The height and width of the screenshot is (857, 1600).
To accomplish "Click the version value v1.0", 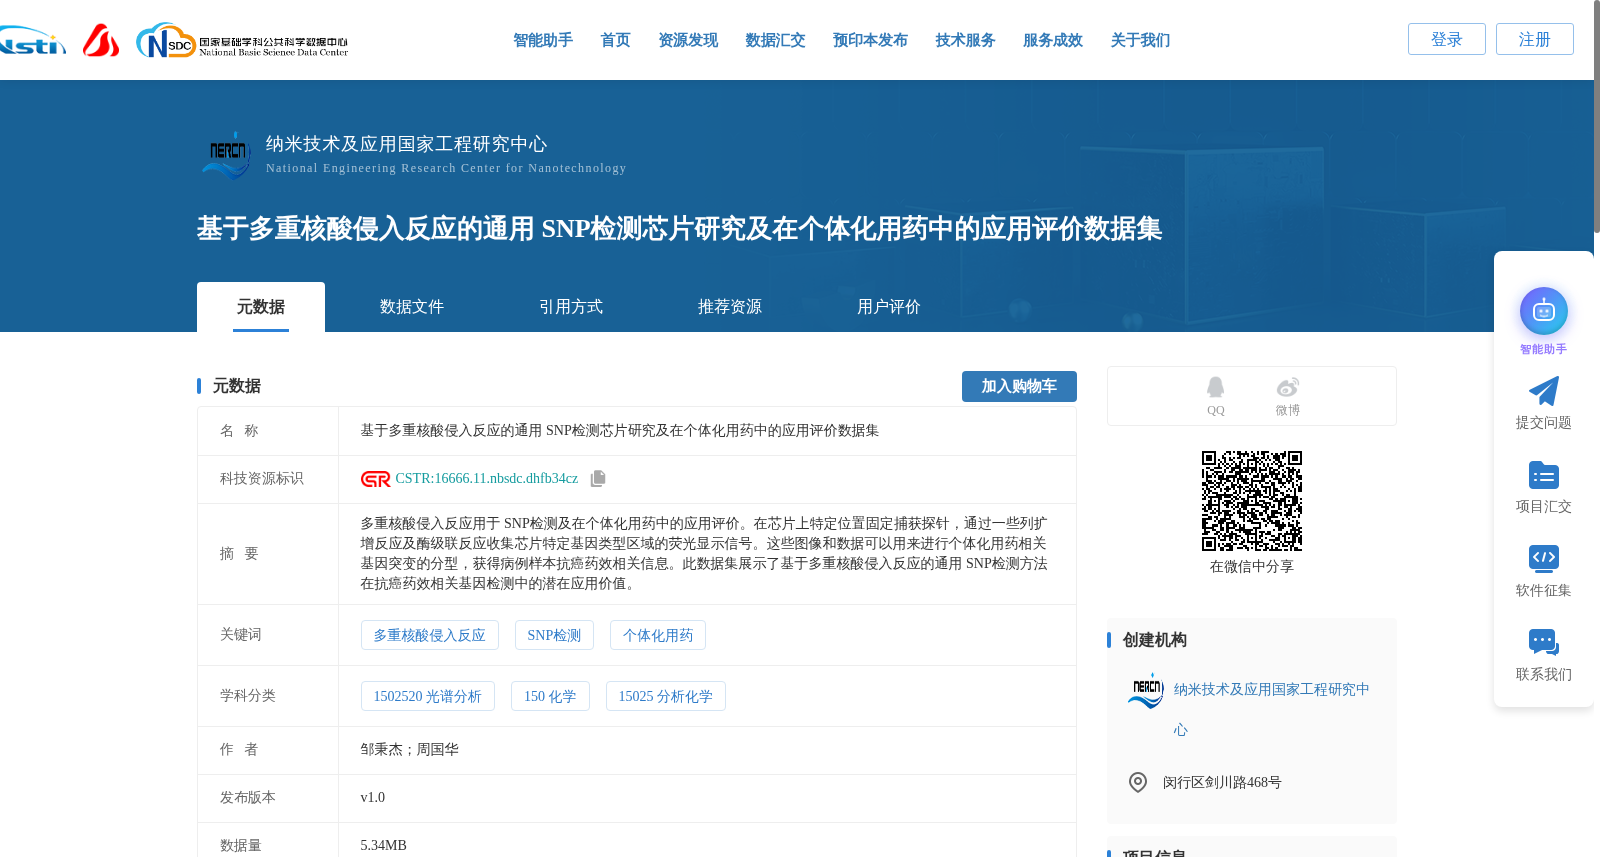I will pos(373,797).
